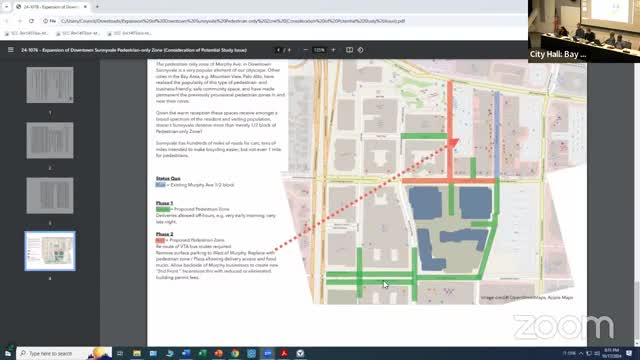Click the taskbar clock and date
The width and height of the screenshot is (640, 360).
point(611,353)
